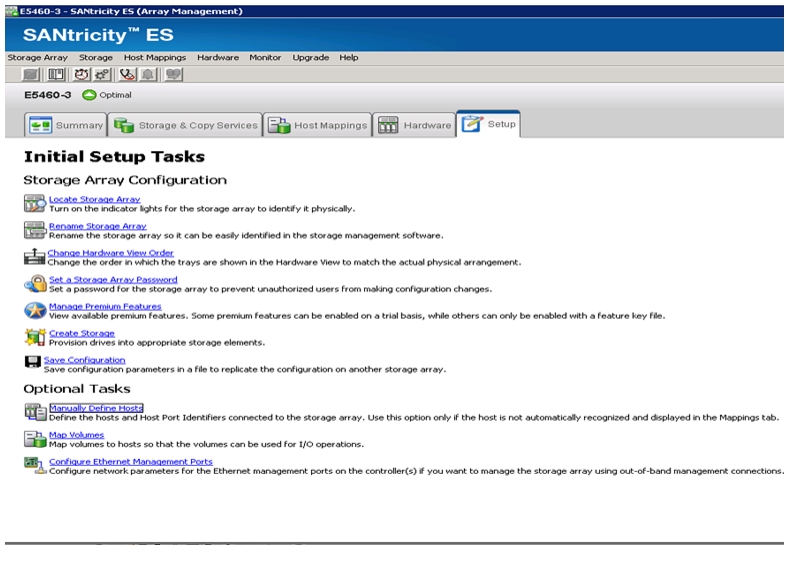Open the Map Volumes link
The width and height of the screenshot is (786, 574).
click(76, 435)
